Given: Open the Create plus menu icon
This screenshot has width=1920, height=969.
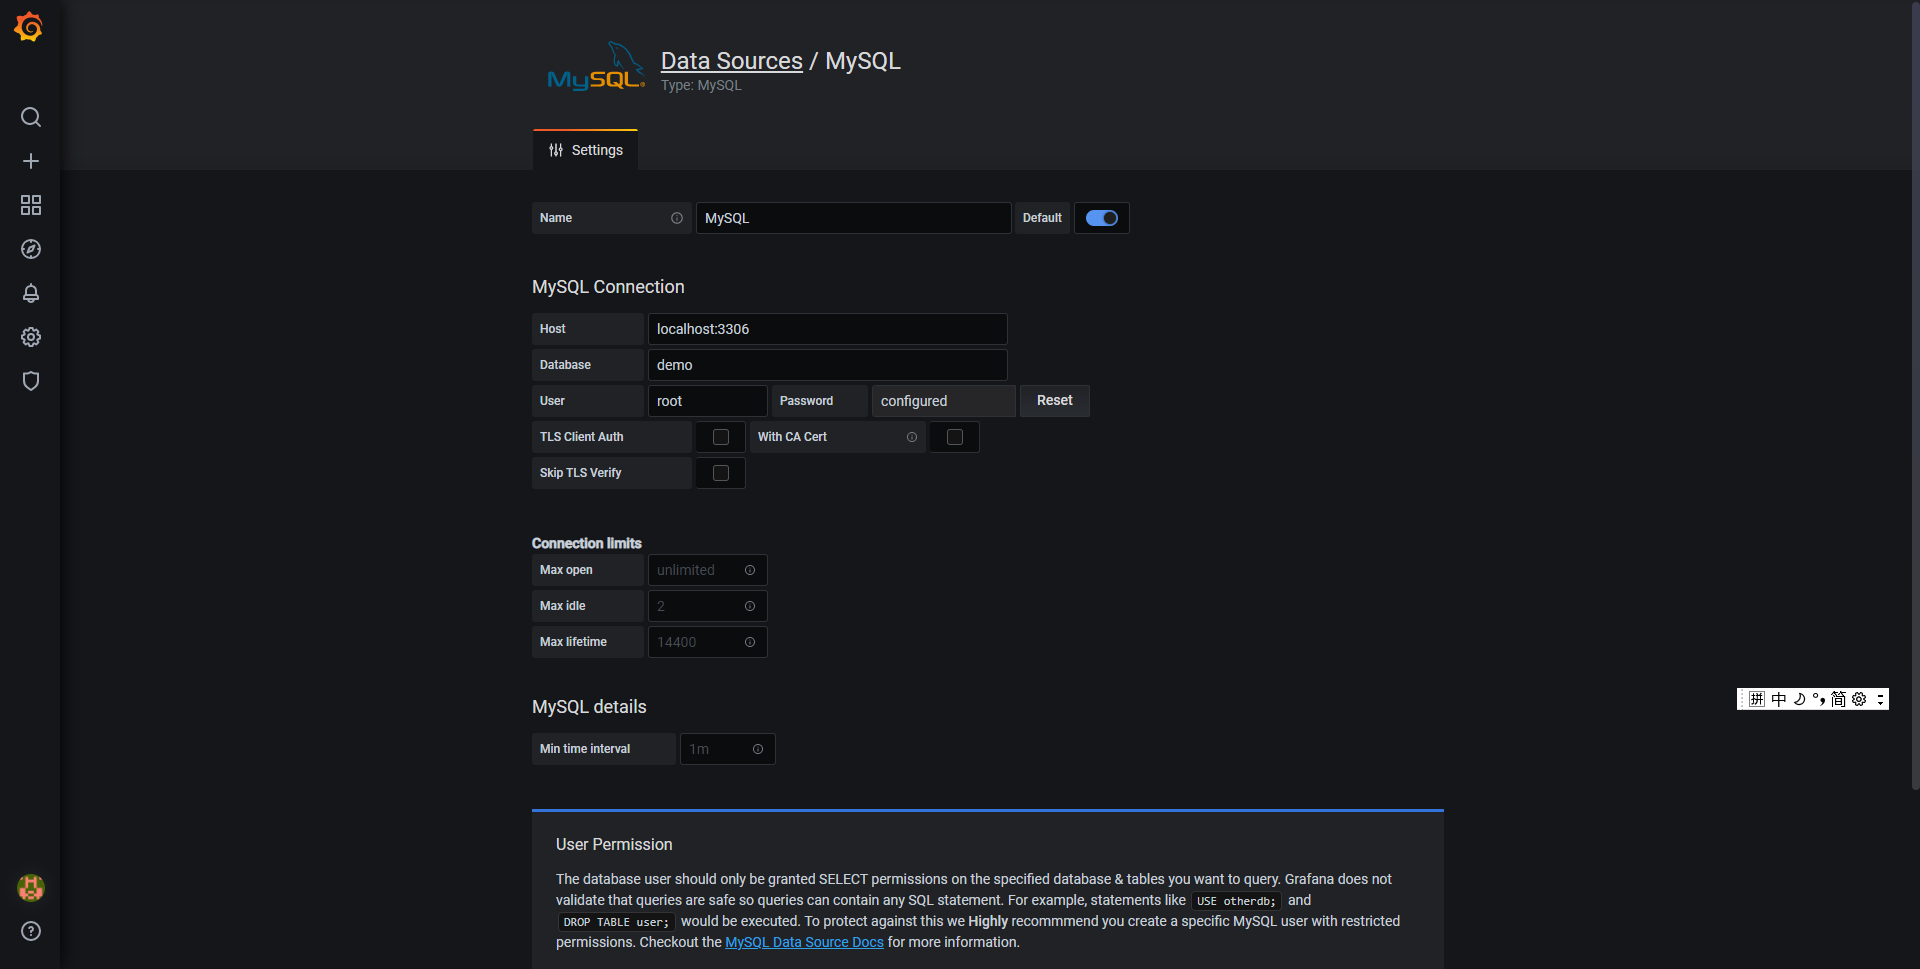Looking at the screenshot, I should pyautogui.click(x=31, y=161).
